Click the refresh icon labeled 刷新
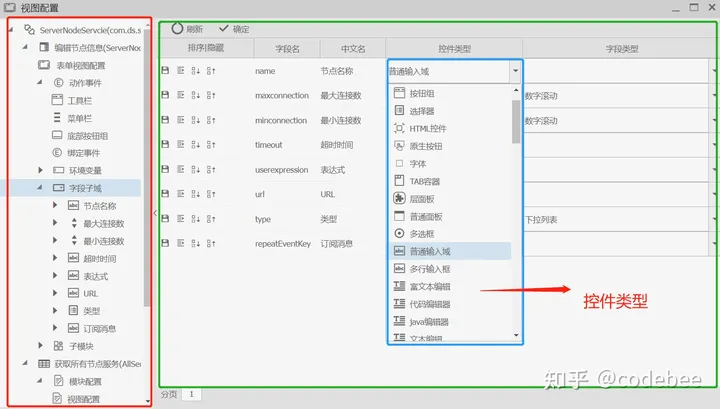Image resolution: width=720 pixels, height=409 pixels. point(178,29)
